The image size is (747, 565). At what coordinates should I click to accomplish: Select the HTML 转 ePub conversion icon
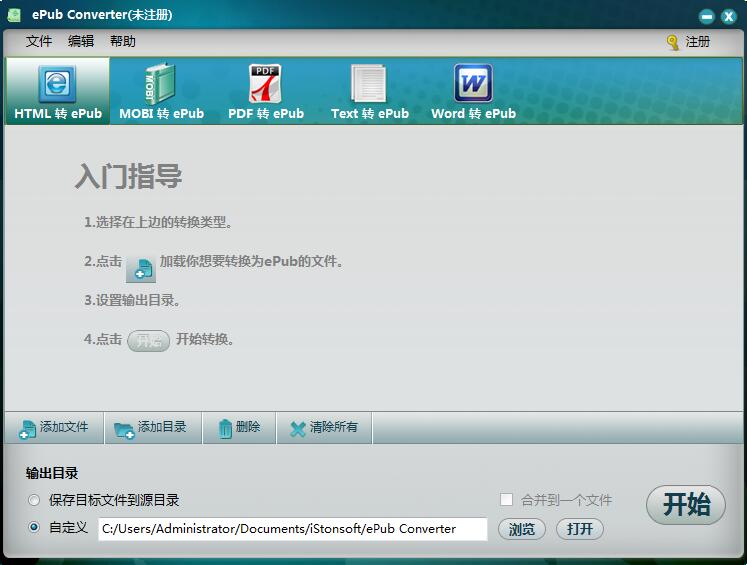pyautogui.click(x=57, y=84)
